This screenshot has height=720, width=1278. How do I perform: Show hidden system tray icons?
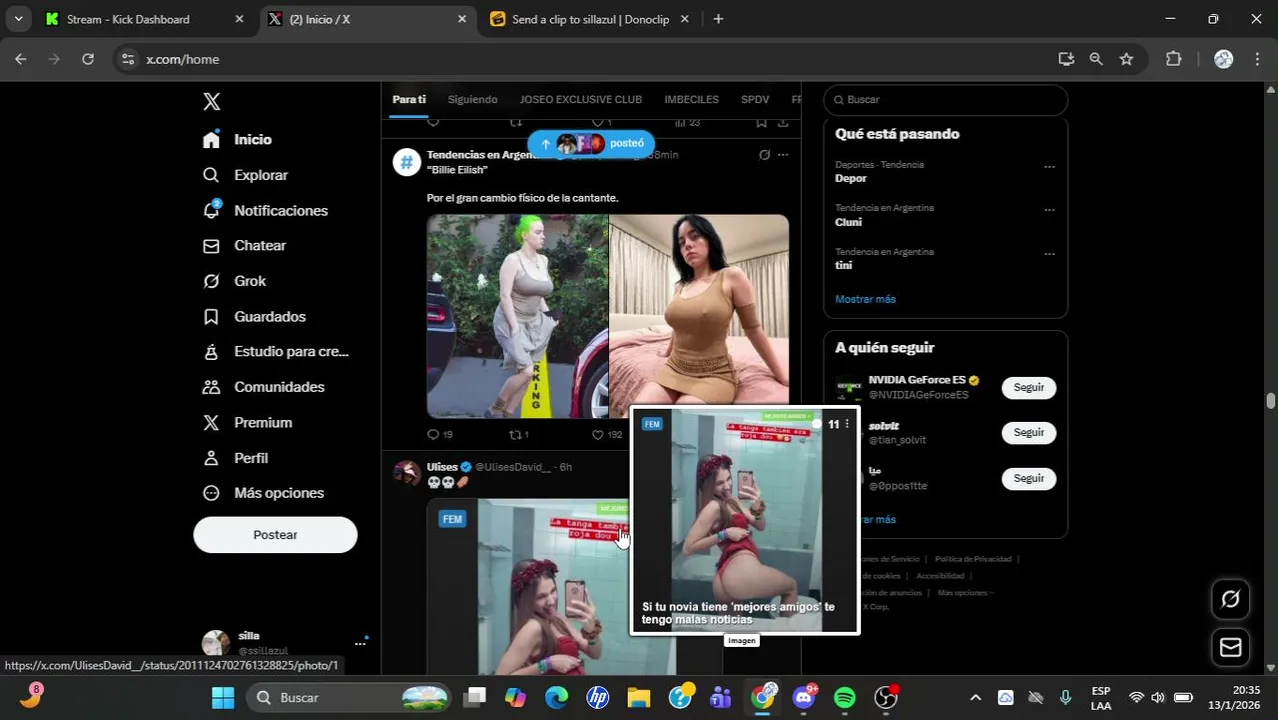975,697
